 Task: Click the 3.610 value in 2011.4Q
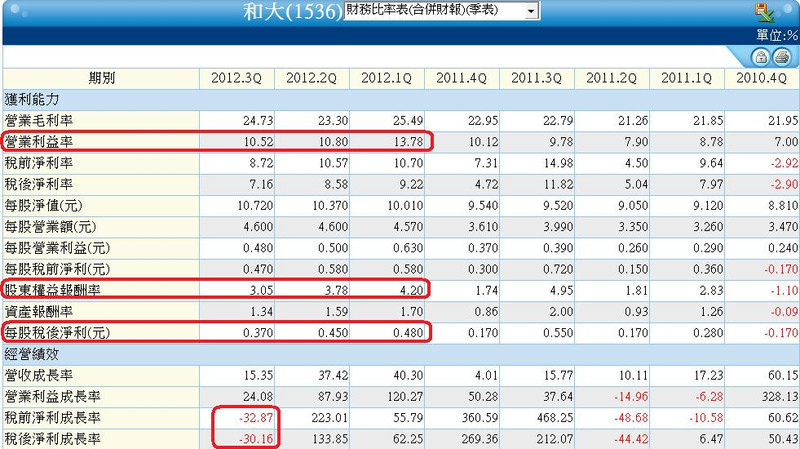point(483,227)
